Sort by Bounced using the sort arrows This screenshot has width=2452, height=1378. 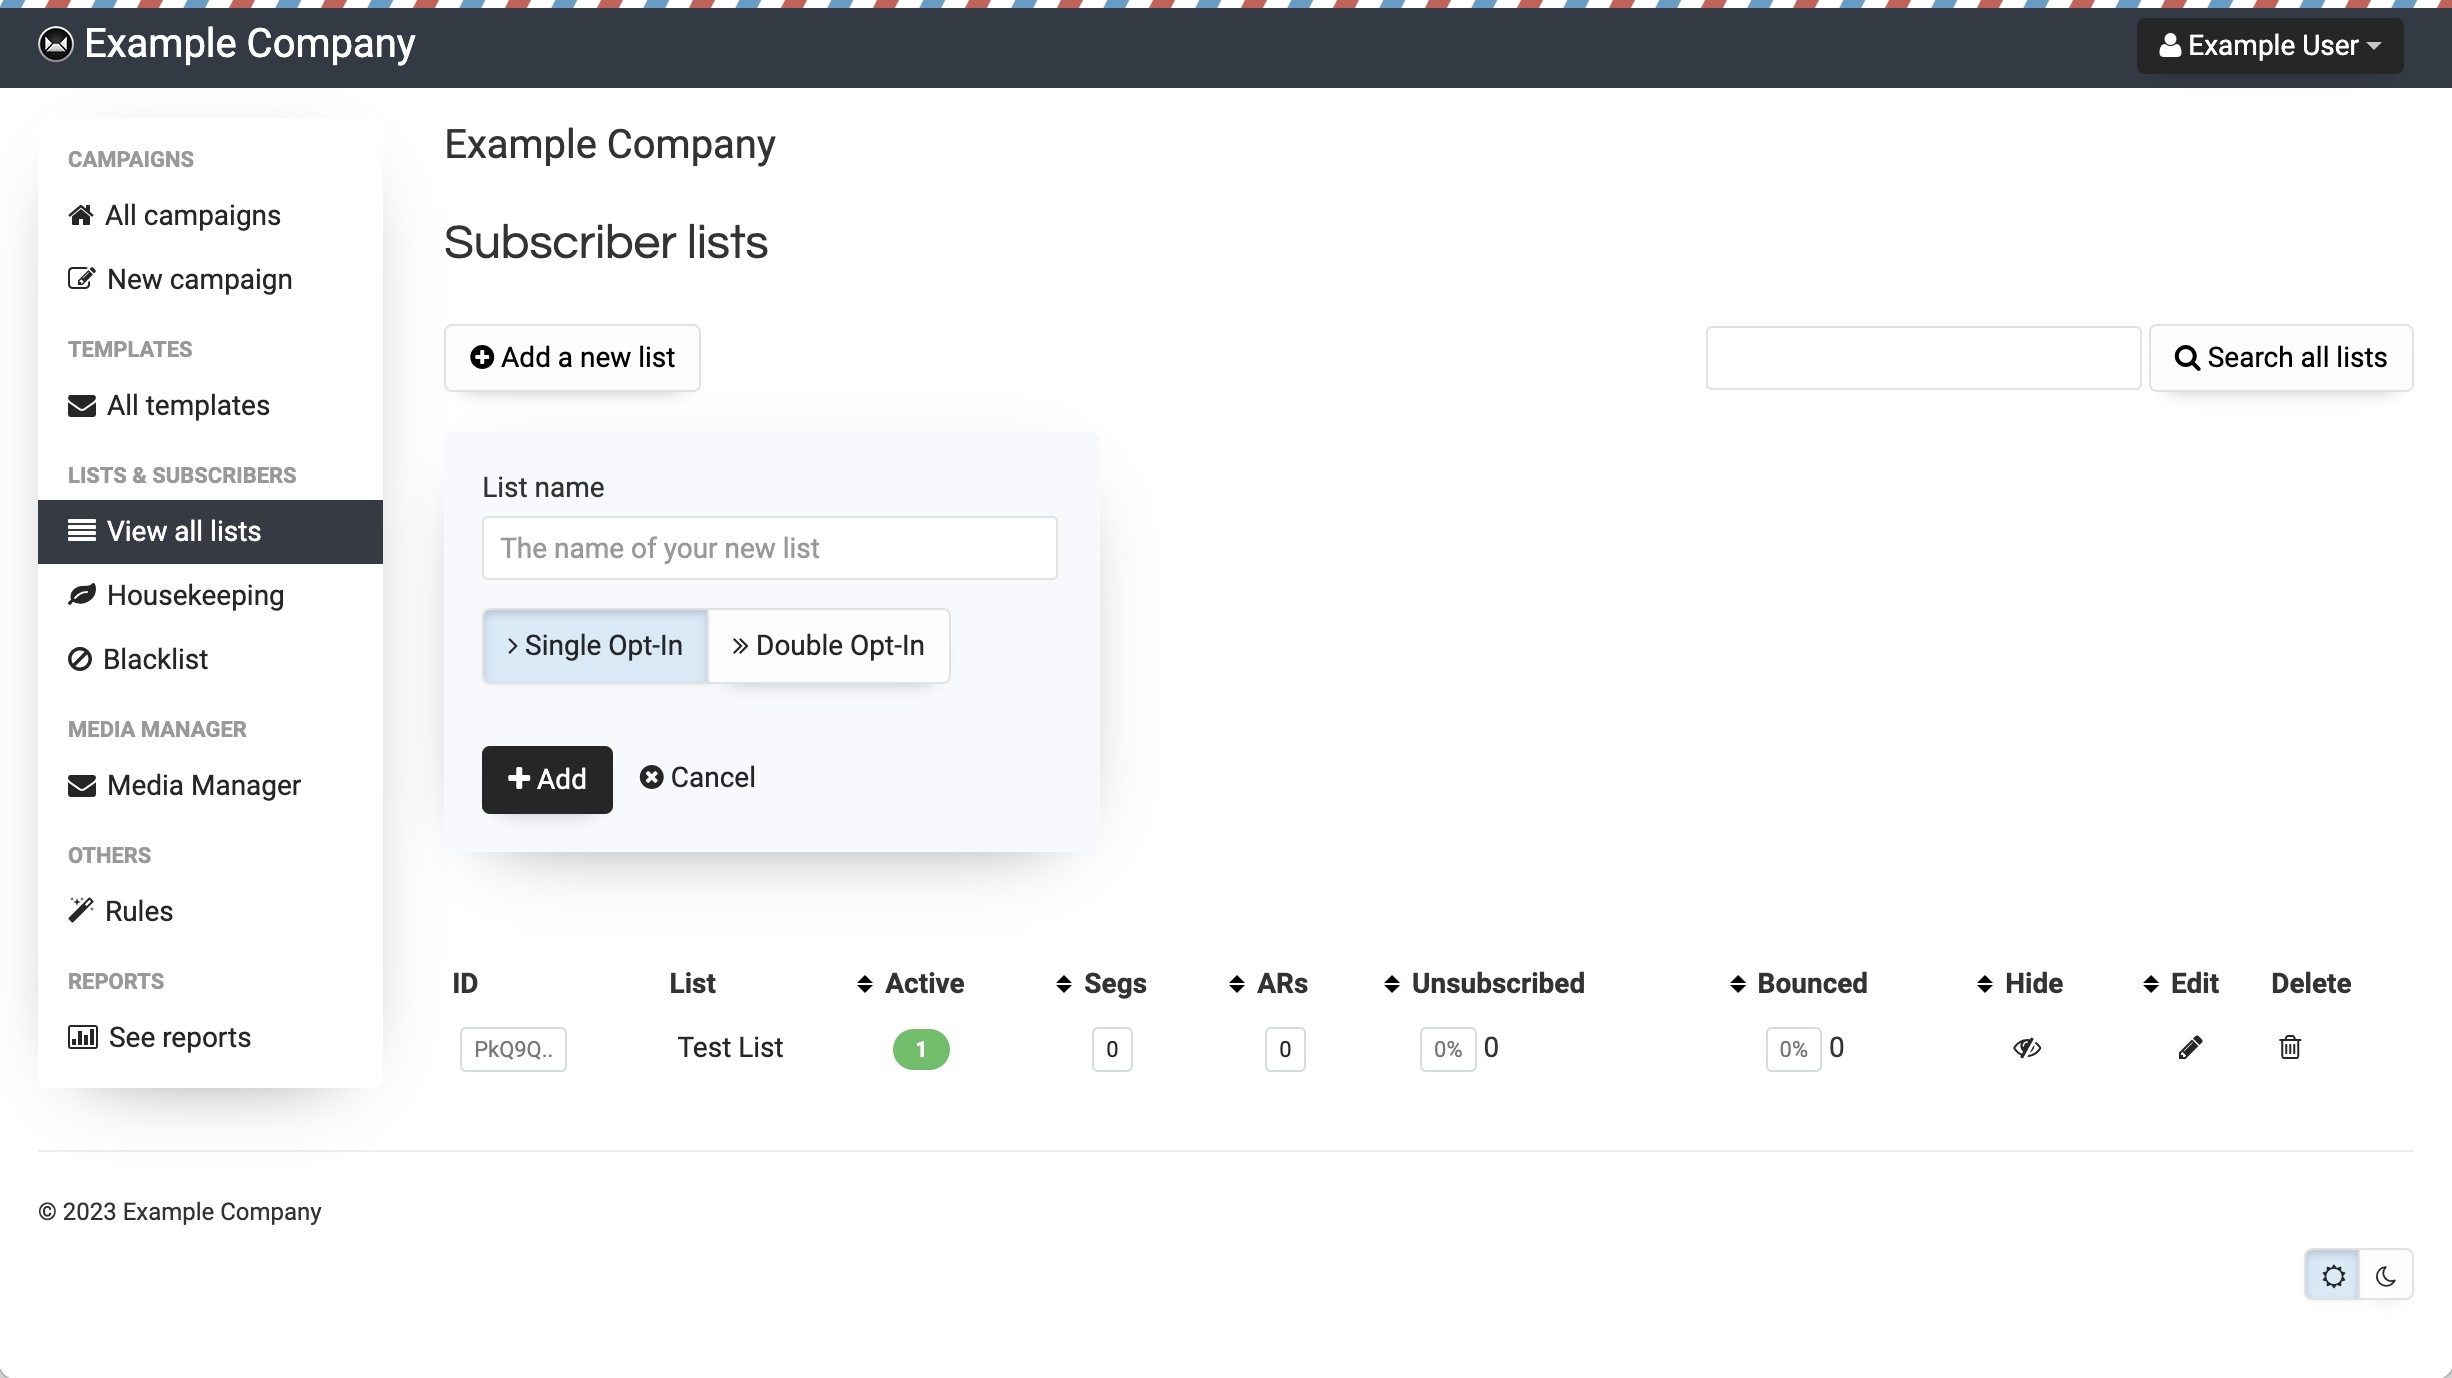[x=1738, y=984]
